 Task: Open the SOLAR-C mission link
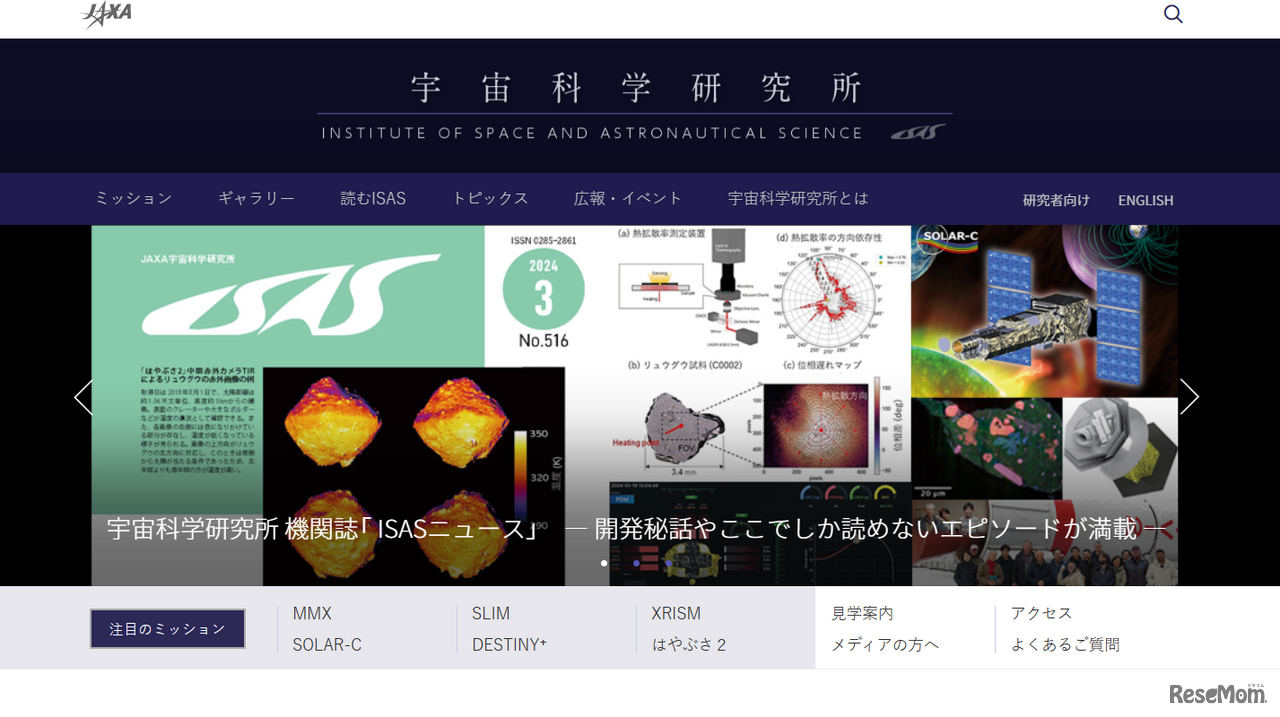(x=327, y=645)
